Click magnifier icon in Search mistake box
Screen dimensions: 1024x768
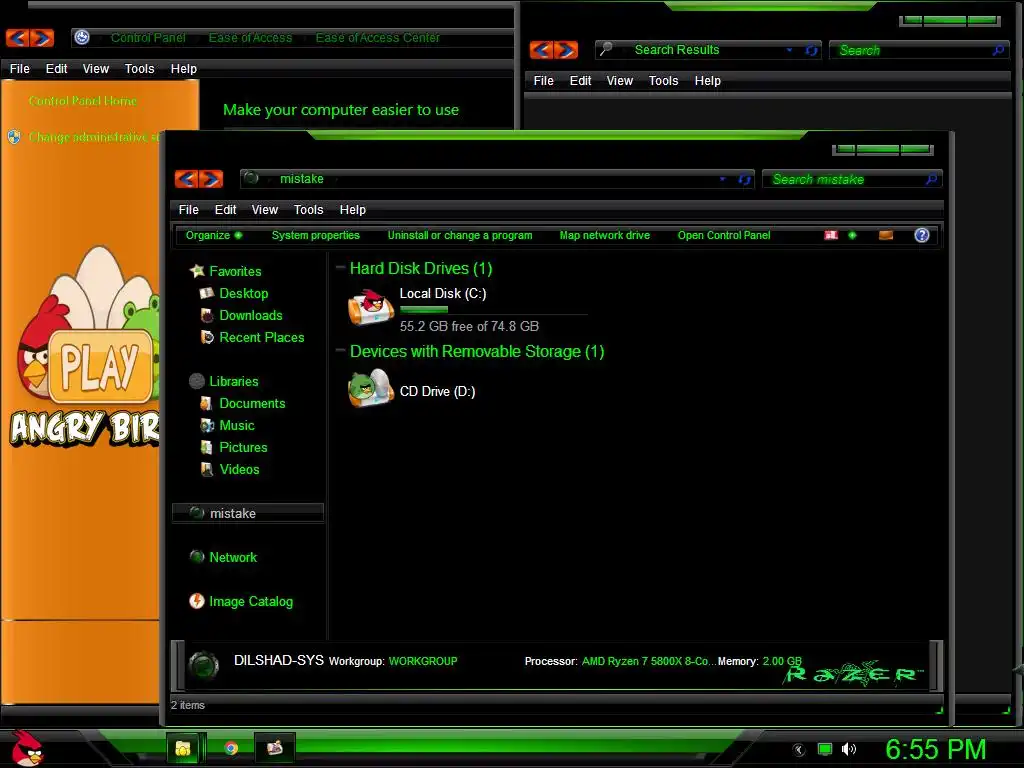[931, 179]
